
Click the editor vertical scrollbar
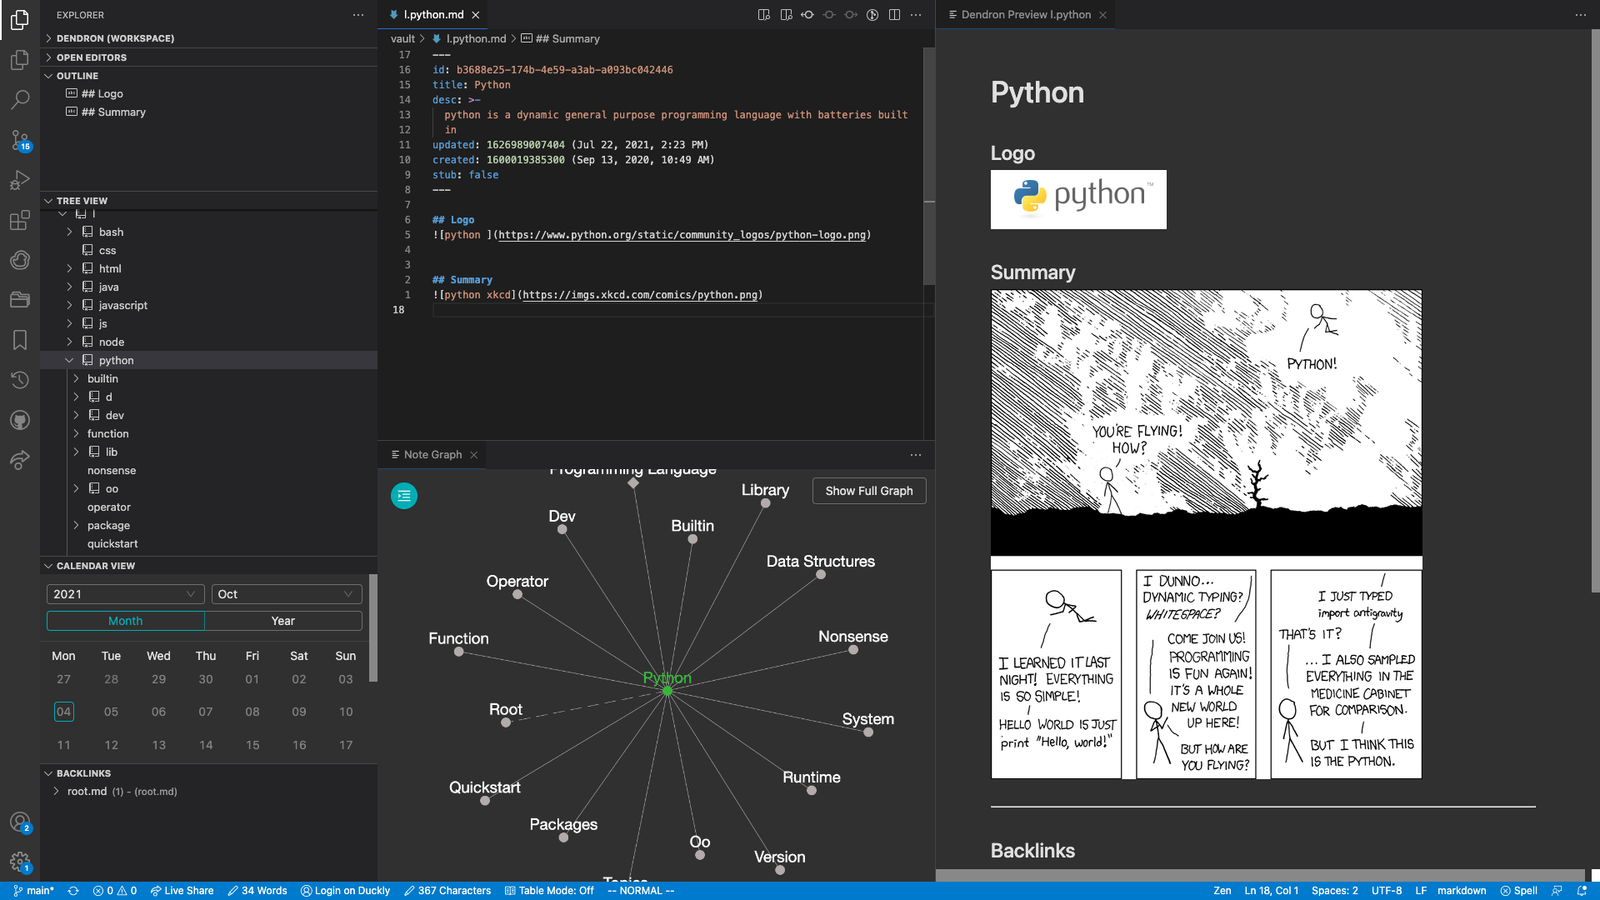point(929,165)
